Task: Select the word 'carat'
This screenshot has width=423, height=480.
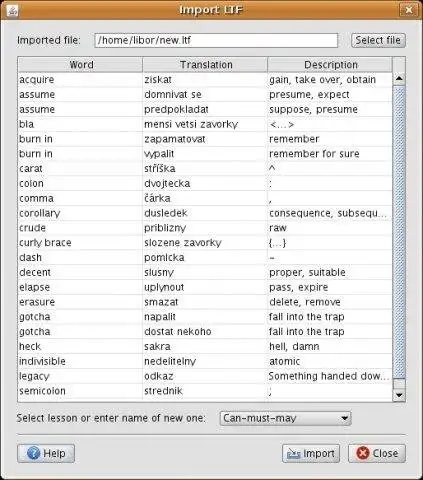Action: click(x=80, y=169)
